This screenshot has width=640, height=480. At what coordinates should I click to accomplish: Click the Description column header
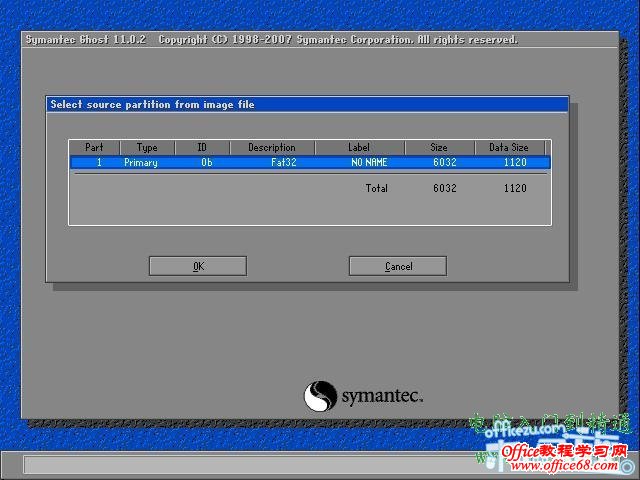click(x=272, y=147)
